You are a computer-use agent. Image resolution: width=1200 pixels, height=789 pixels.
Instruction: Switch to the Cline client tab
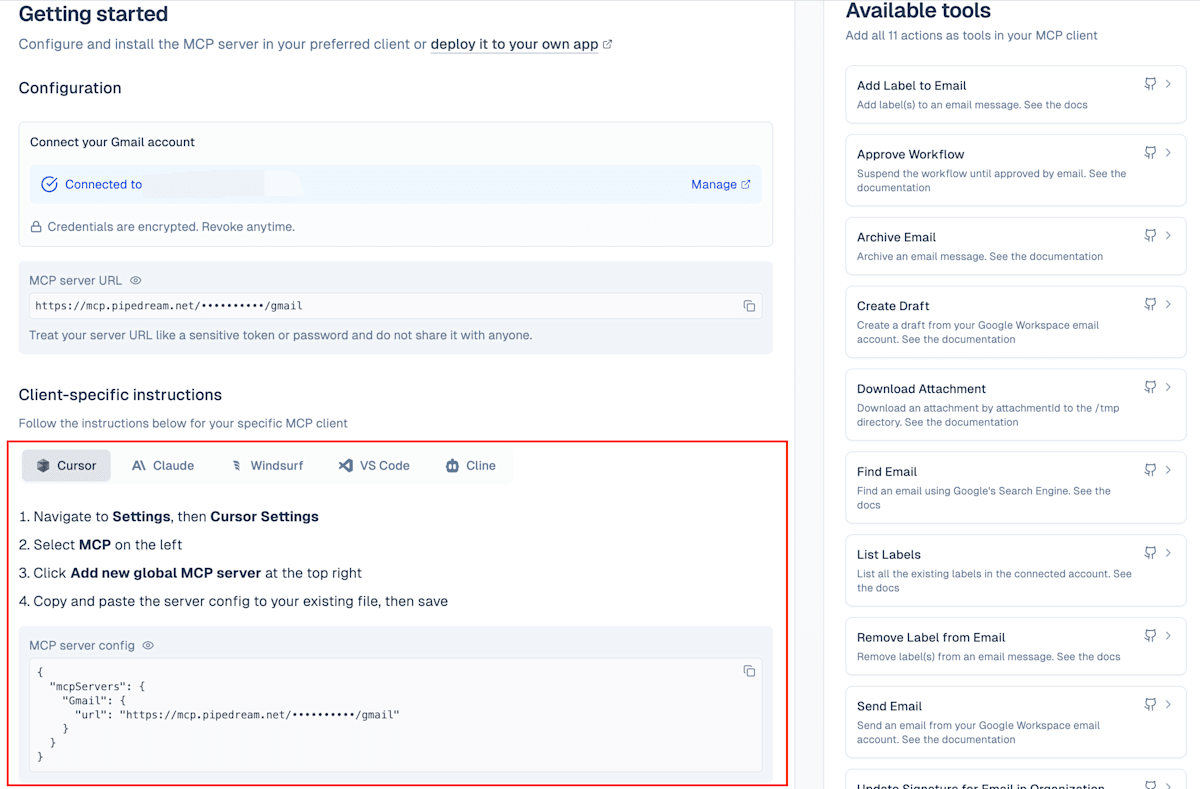471,466
